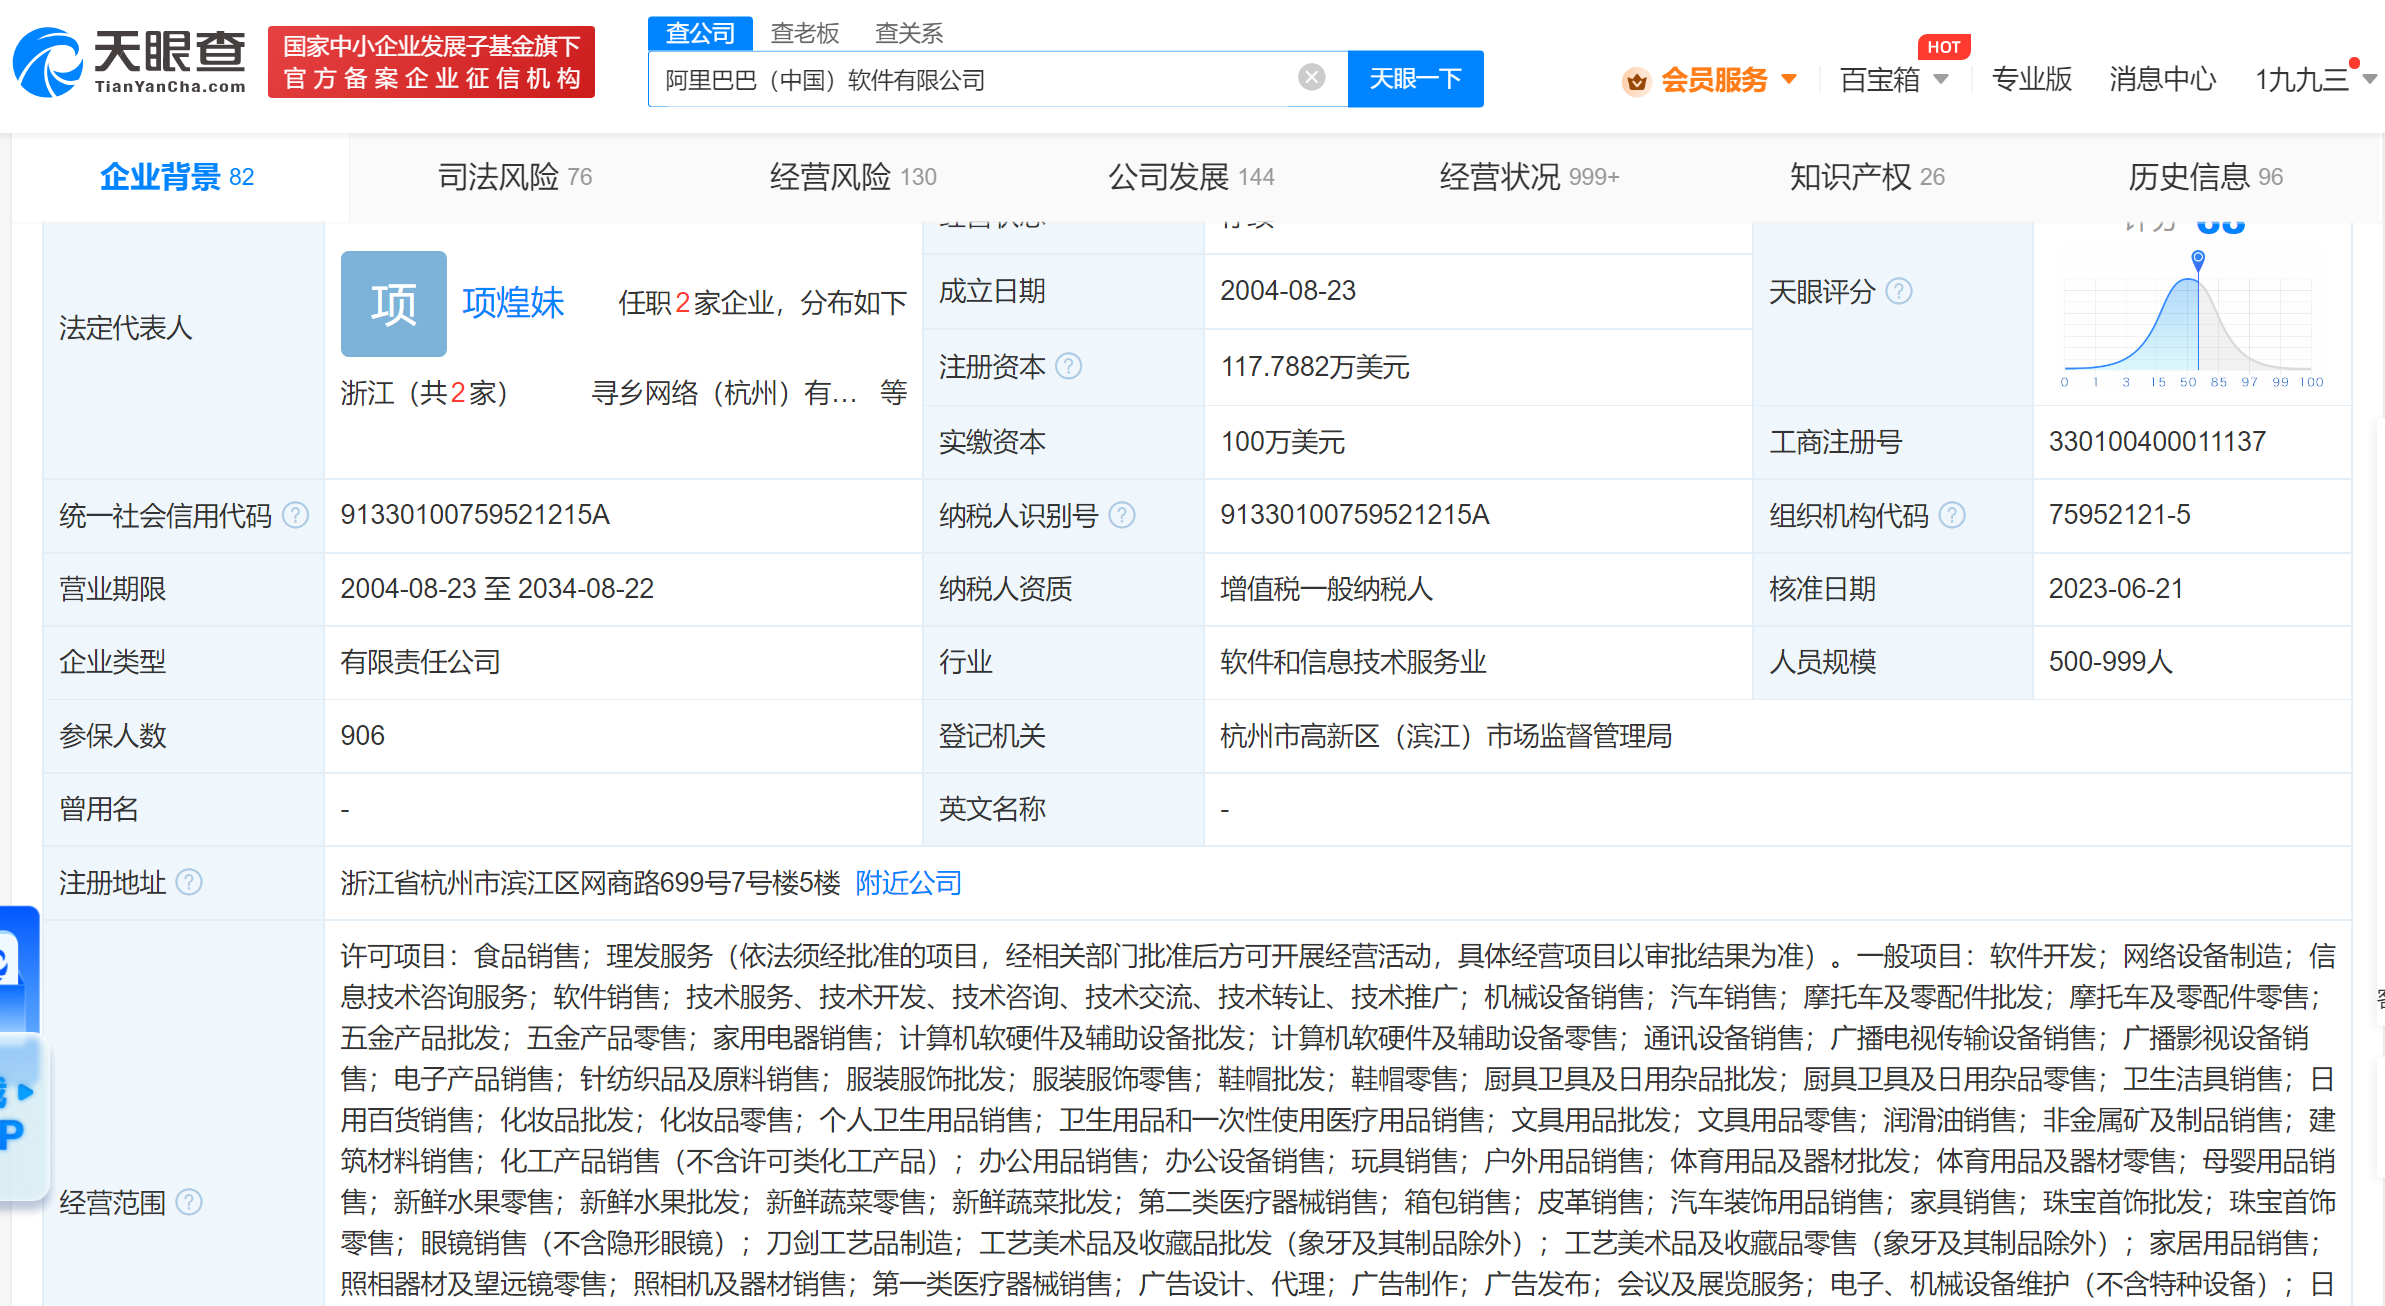Image resolution: width=2385 pixels, height=1306 pixels.
Task: Click industry value 软件和信息技术服务业
Action: click(1353, 662)
